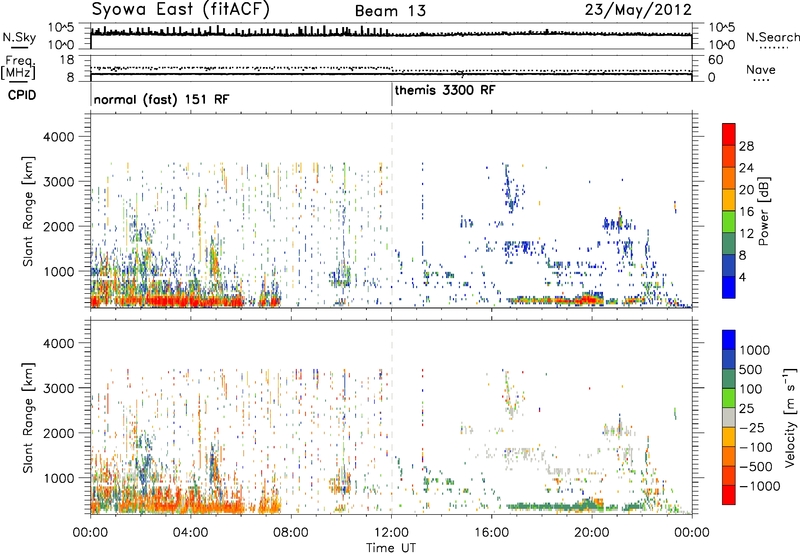
Task: Click the red top segment of Power color bar
Action: coord(729,134)
